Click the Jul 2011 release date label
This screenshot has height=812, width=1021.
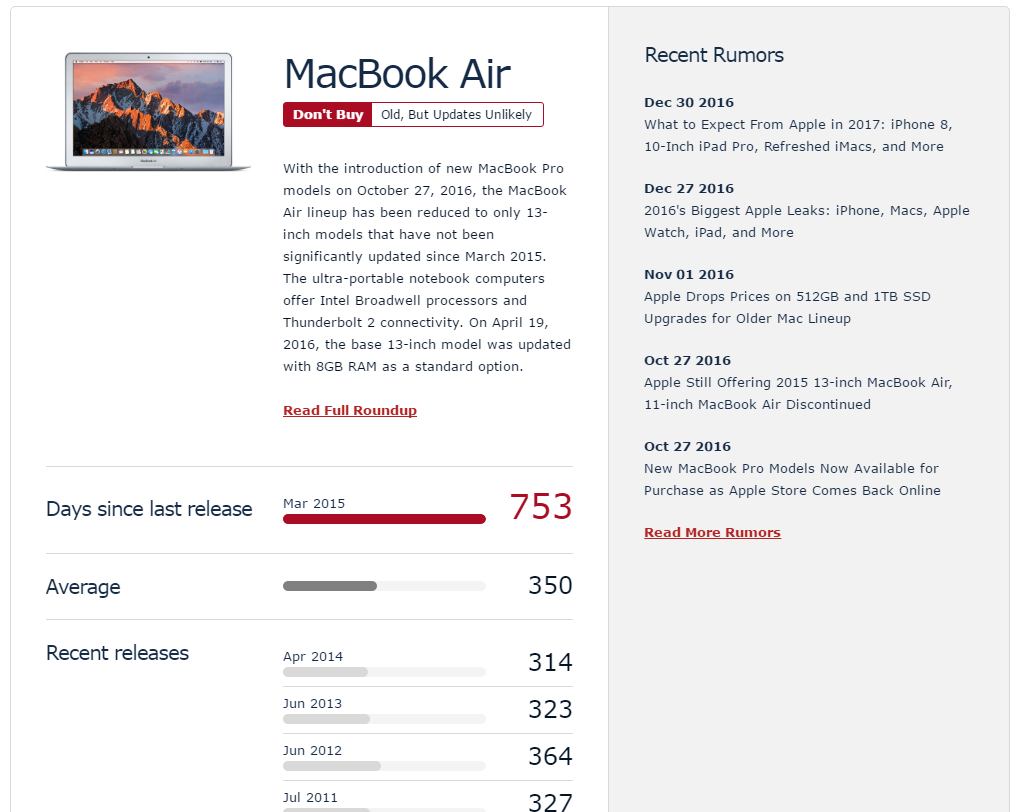[310, 798]
